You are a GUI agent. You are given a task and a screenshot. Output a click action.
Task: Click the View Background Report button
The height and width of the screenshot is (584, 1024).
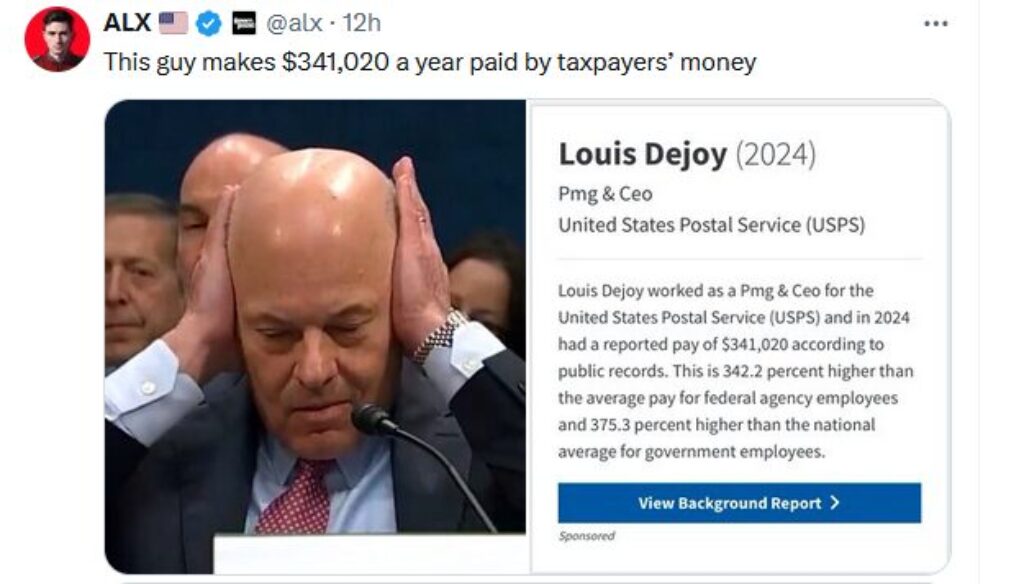(739, 503)
